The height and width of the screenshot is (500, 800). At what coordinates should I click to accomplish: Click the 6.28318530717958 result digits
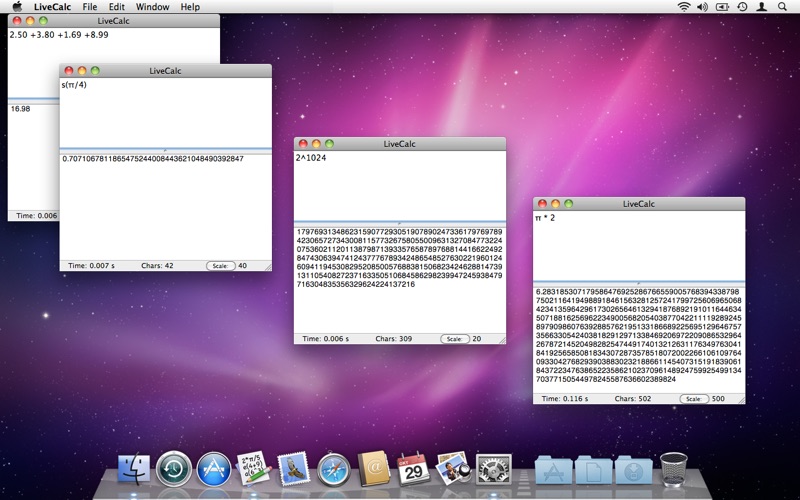[638, 336]
